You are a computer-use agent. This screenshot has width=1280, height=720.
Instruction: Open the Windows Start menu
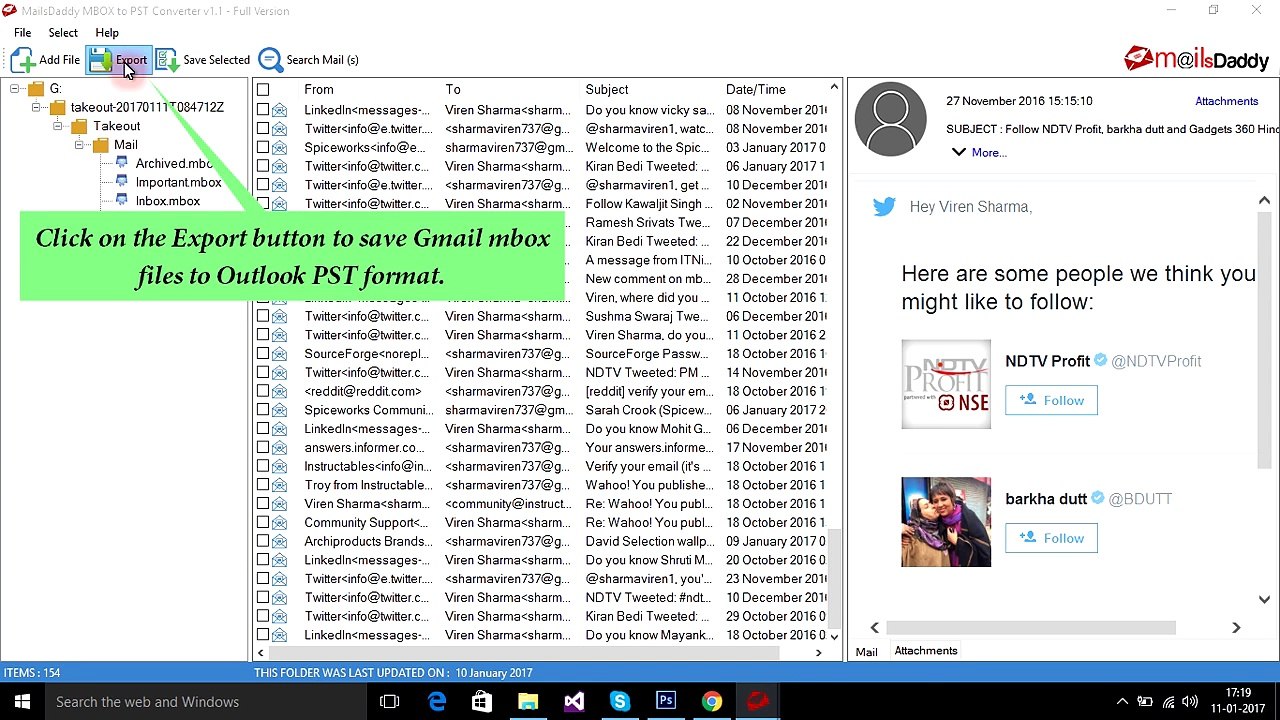point(22,702)
